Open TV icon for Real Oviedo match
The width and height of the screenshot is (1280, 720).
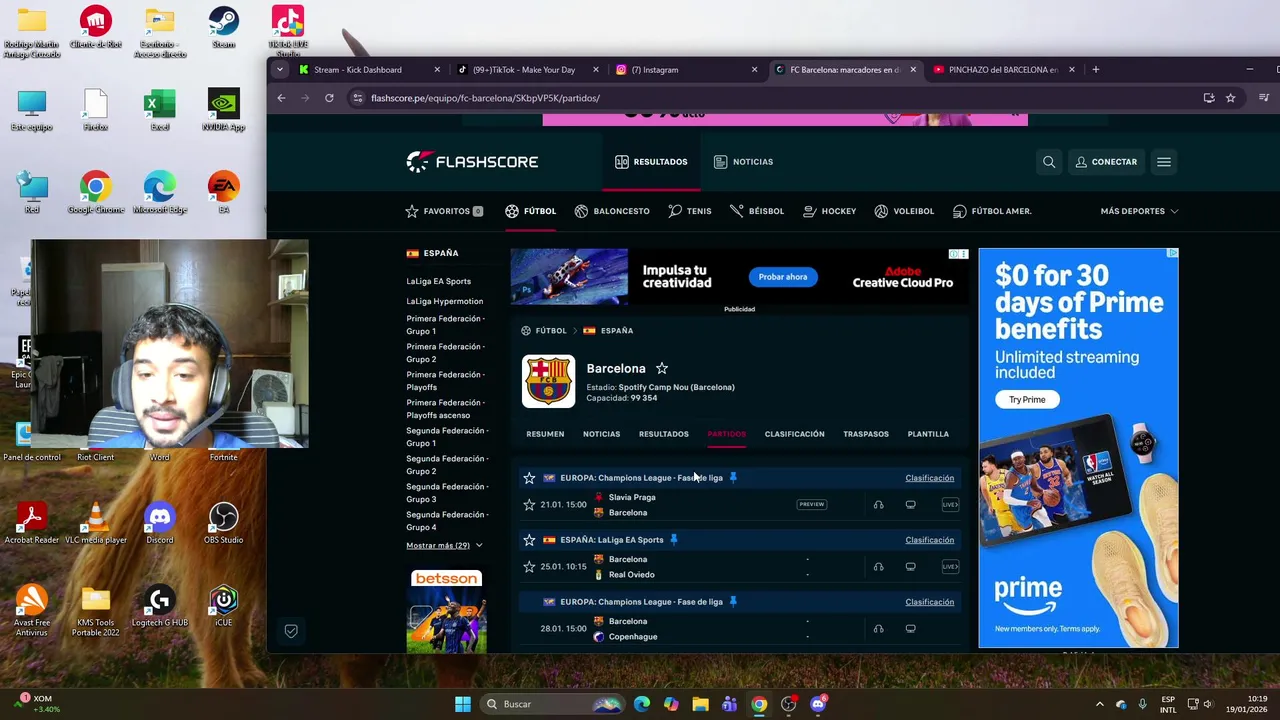(x=910, y=567)
